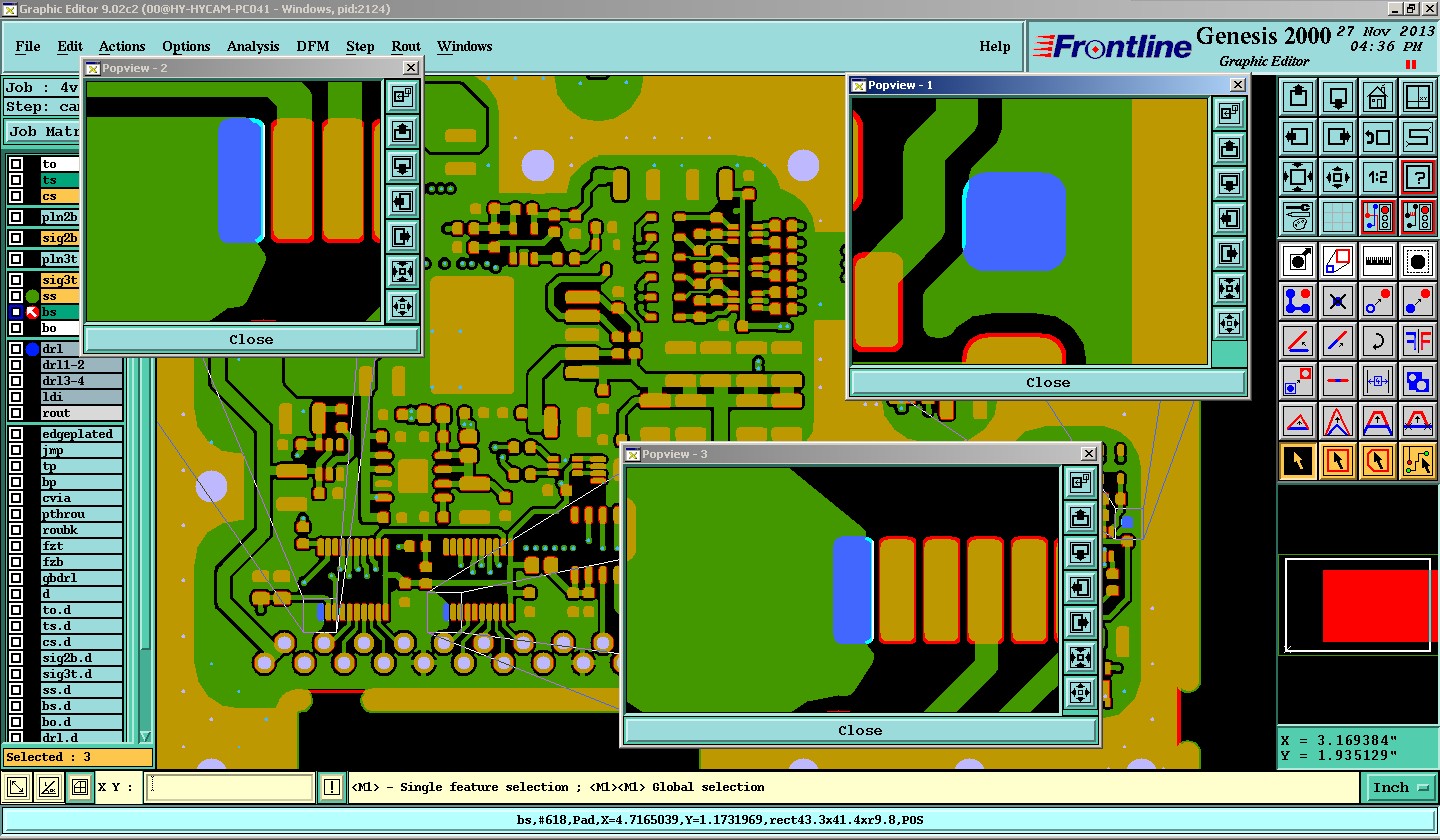Click the undo previous view icon
This screenshot has width=1440, height=840.
tap(1377, 138)
